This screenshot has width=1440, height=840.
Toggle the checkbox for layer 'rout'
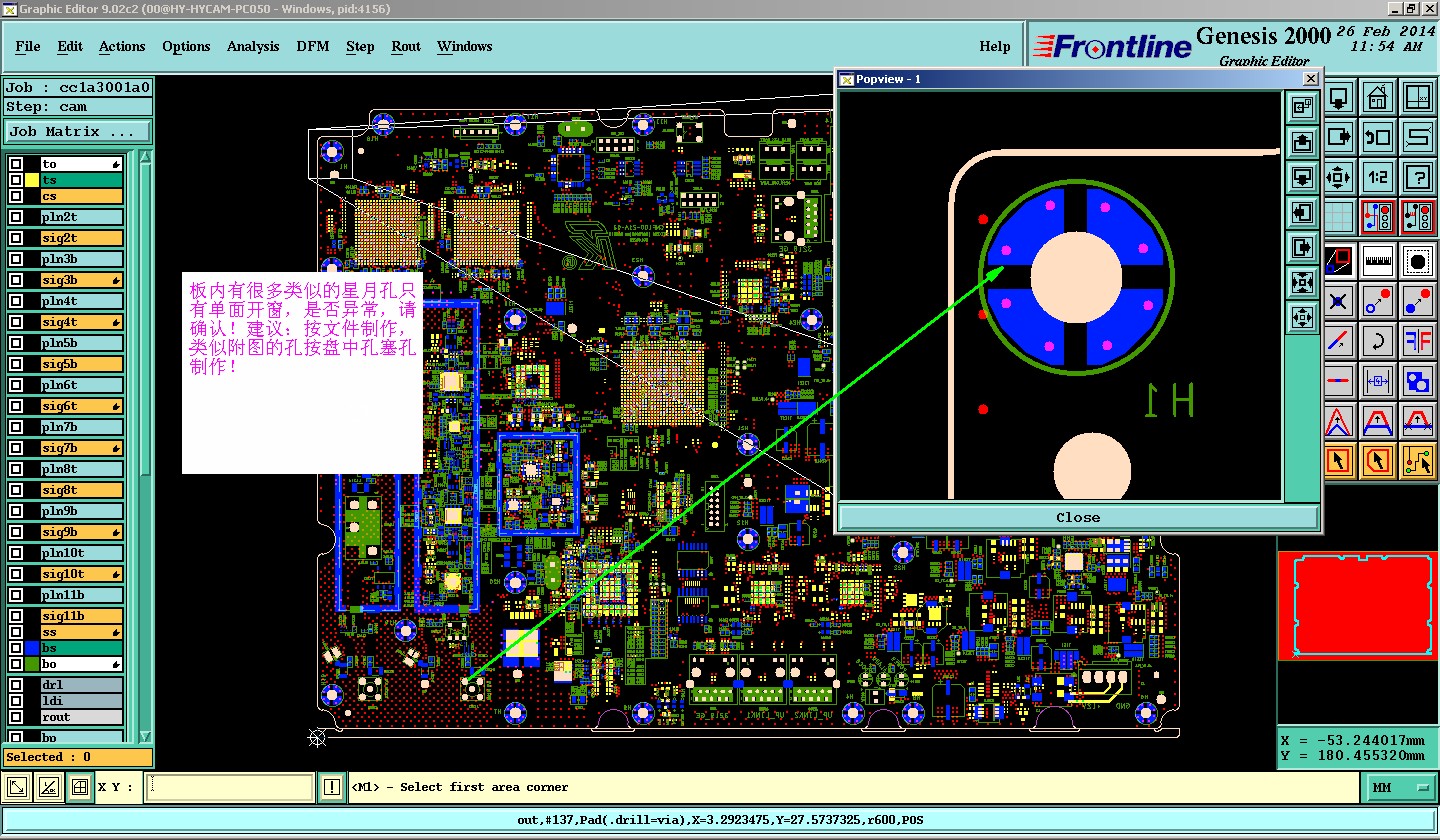pyautogui.click(x=16, y=717)
